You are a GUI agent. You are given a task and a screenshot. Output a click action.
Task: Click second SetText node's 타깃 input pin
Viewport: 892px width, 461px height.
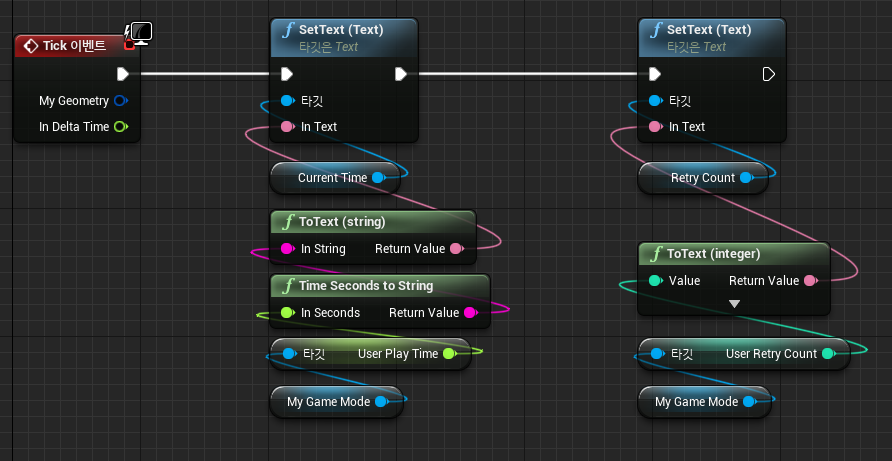click(656, 101)
